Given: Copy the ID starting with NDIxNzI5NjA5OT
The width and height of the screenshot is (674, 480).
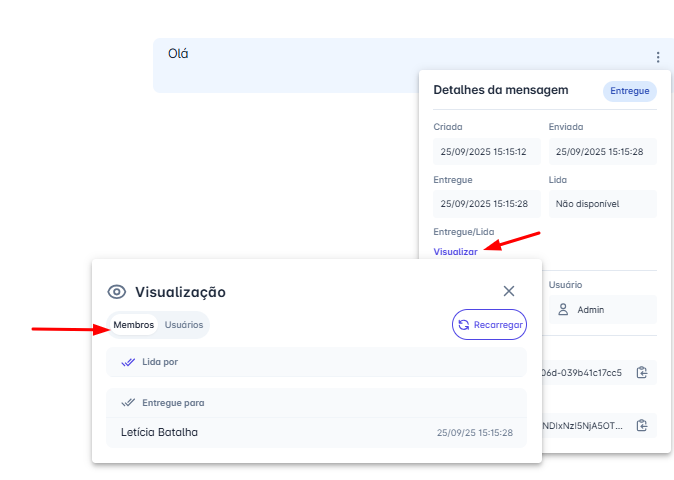Looking at the screenshot, I should 642,426.
